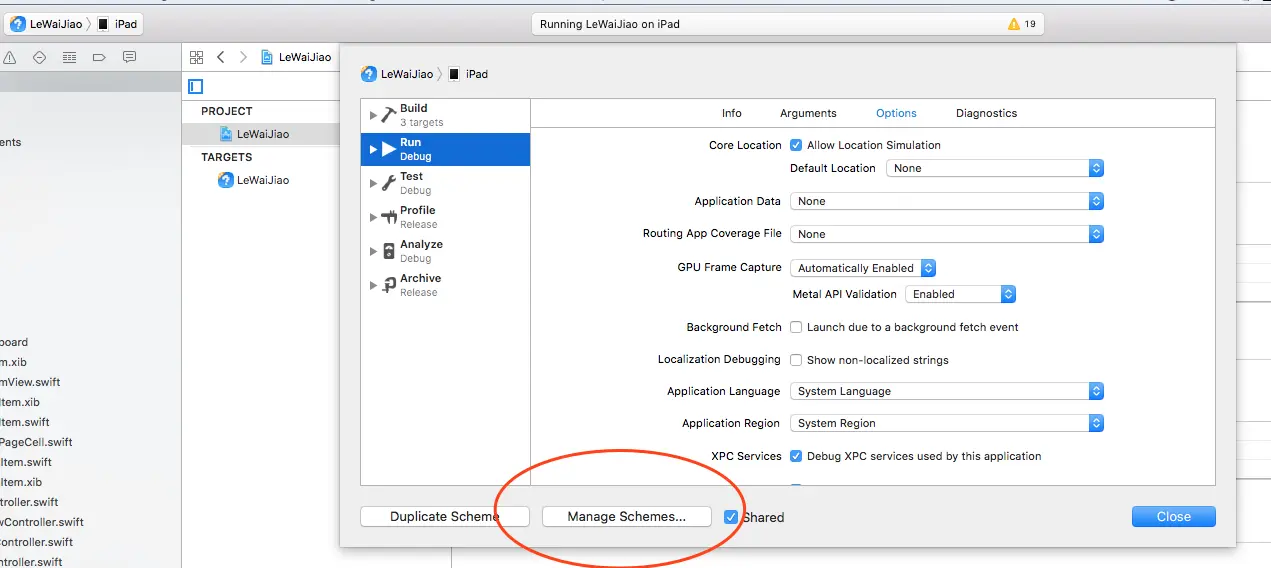
Task: Click the iPad destination in the toolbar scheme selector
Action: pos(117,24)
